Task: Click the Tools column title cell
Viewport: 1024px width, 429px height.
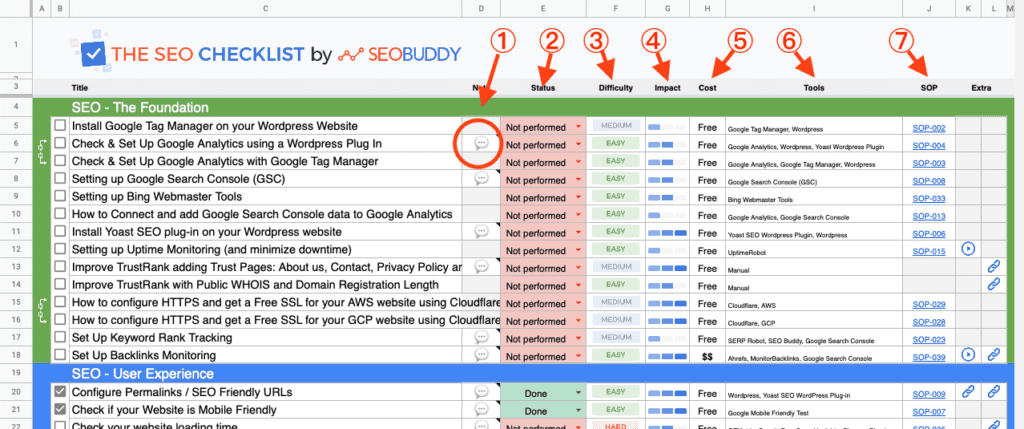Action: tap(814, 87)
